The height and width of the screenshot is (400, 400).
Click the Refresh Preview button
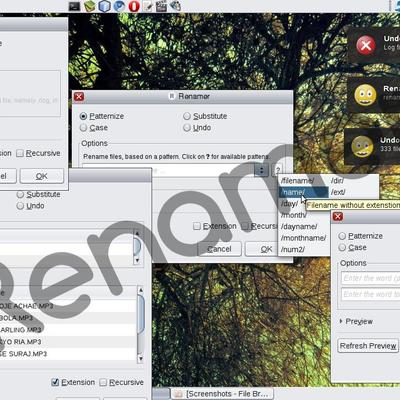[368, 346]
